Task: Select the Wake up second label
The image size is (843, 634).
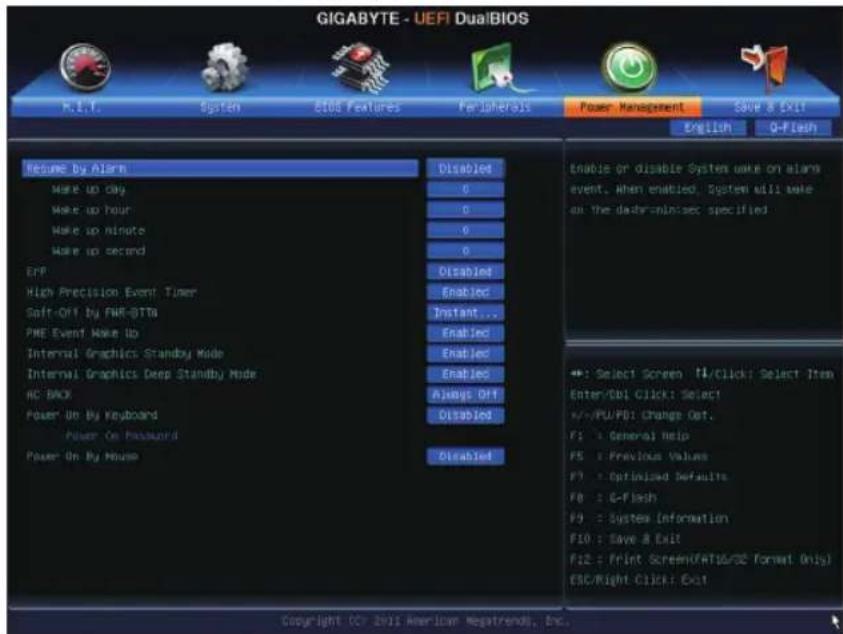Action: 98,251
